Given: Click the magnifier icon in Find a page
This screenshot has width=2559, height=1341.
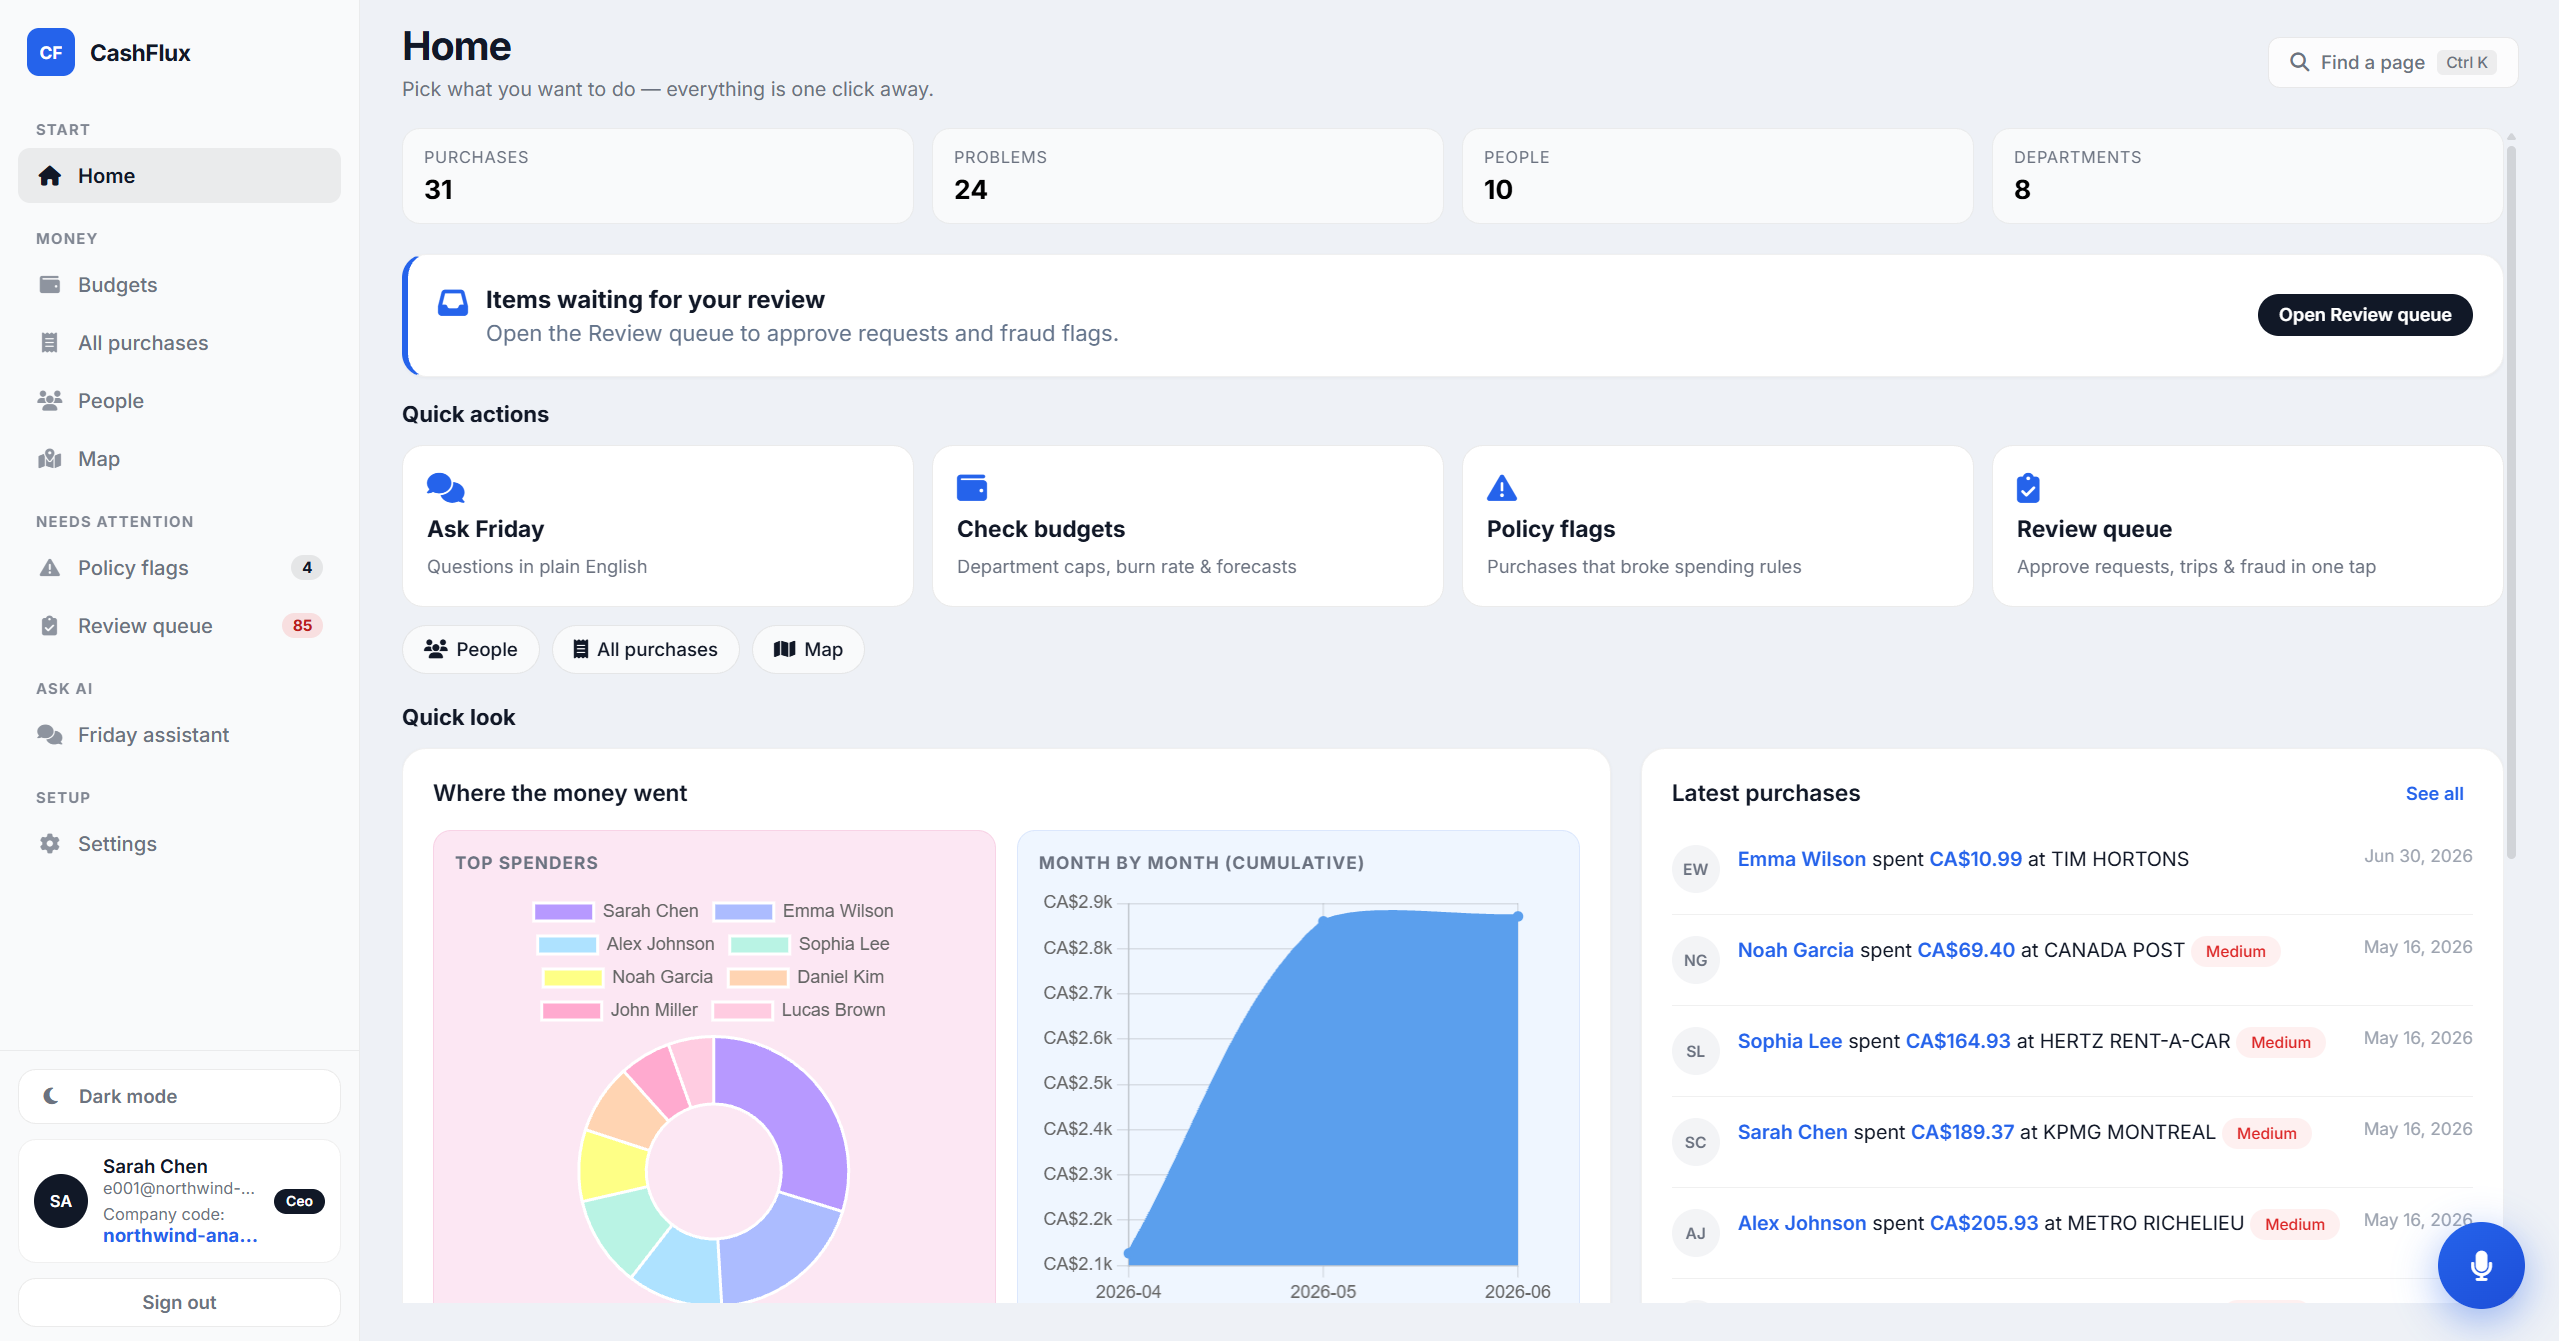Looking at the screenshot, I should 2300,62.
